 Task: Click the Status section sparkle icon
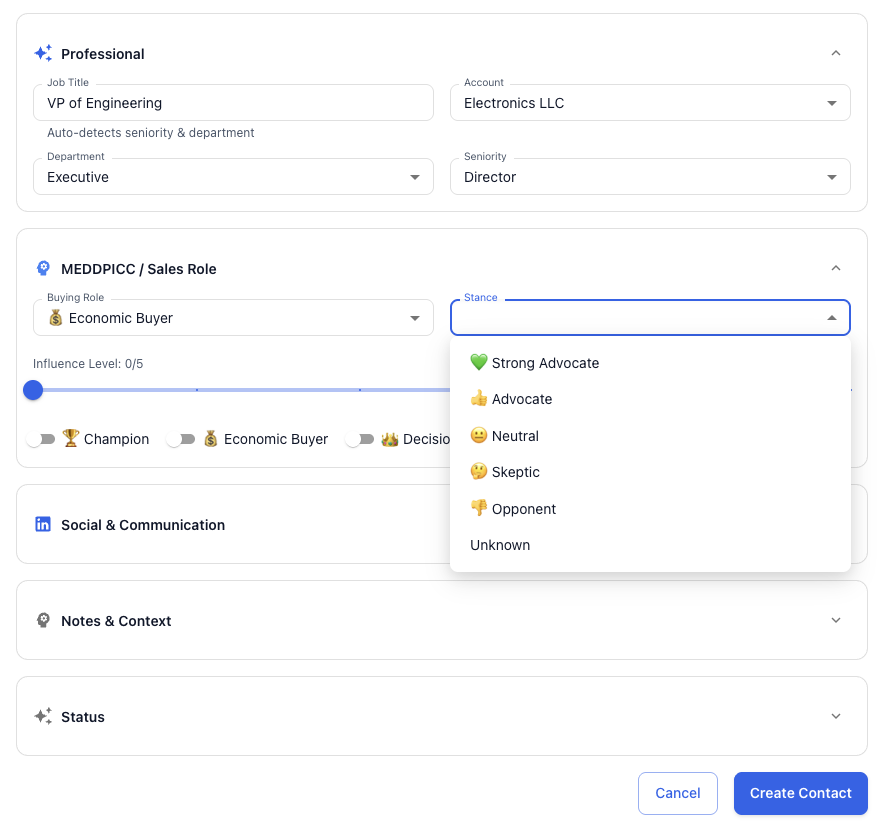pyautogui.click(x=43, y=717)
